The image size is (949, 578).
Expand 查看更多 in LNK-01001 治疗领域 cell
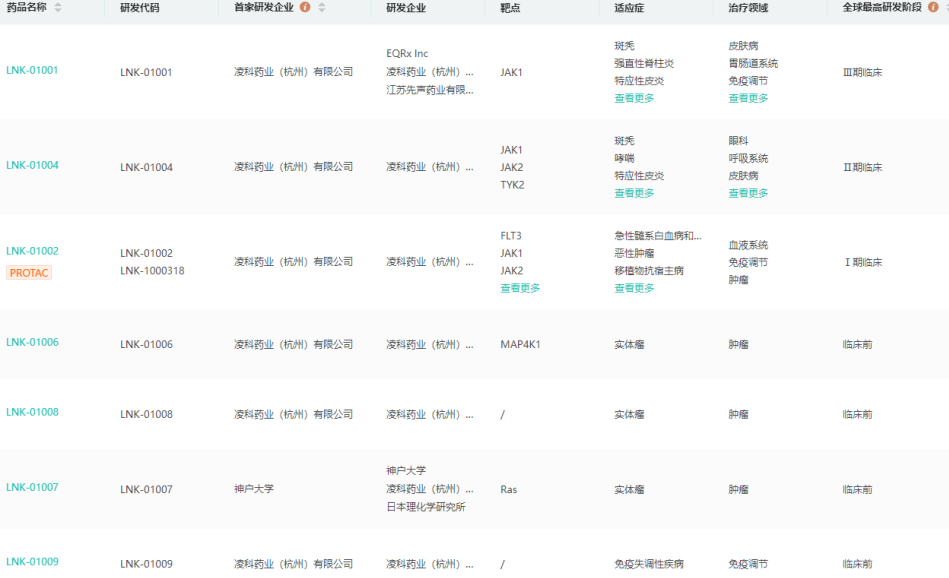point(748,98)
